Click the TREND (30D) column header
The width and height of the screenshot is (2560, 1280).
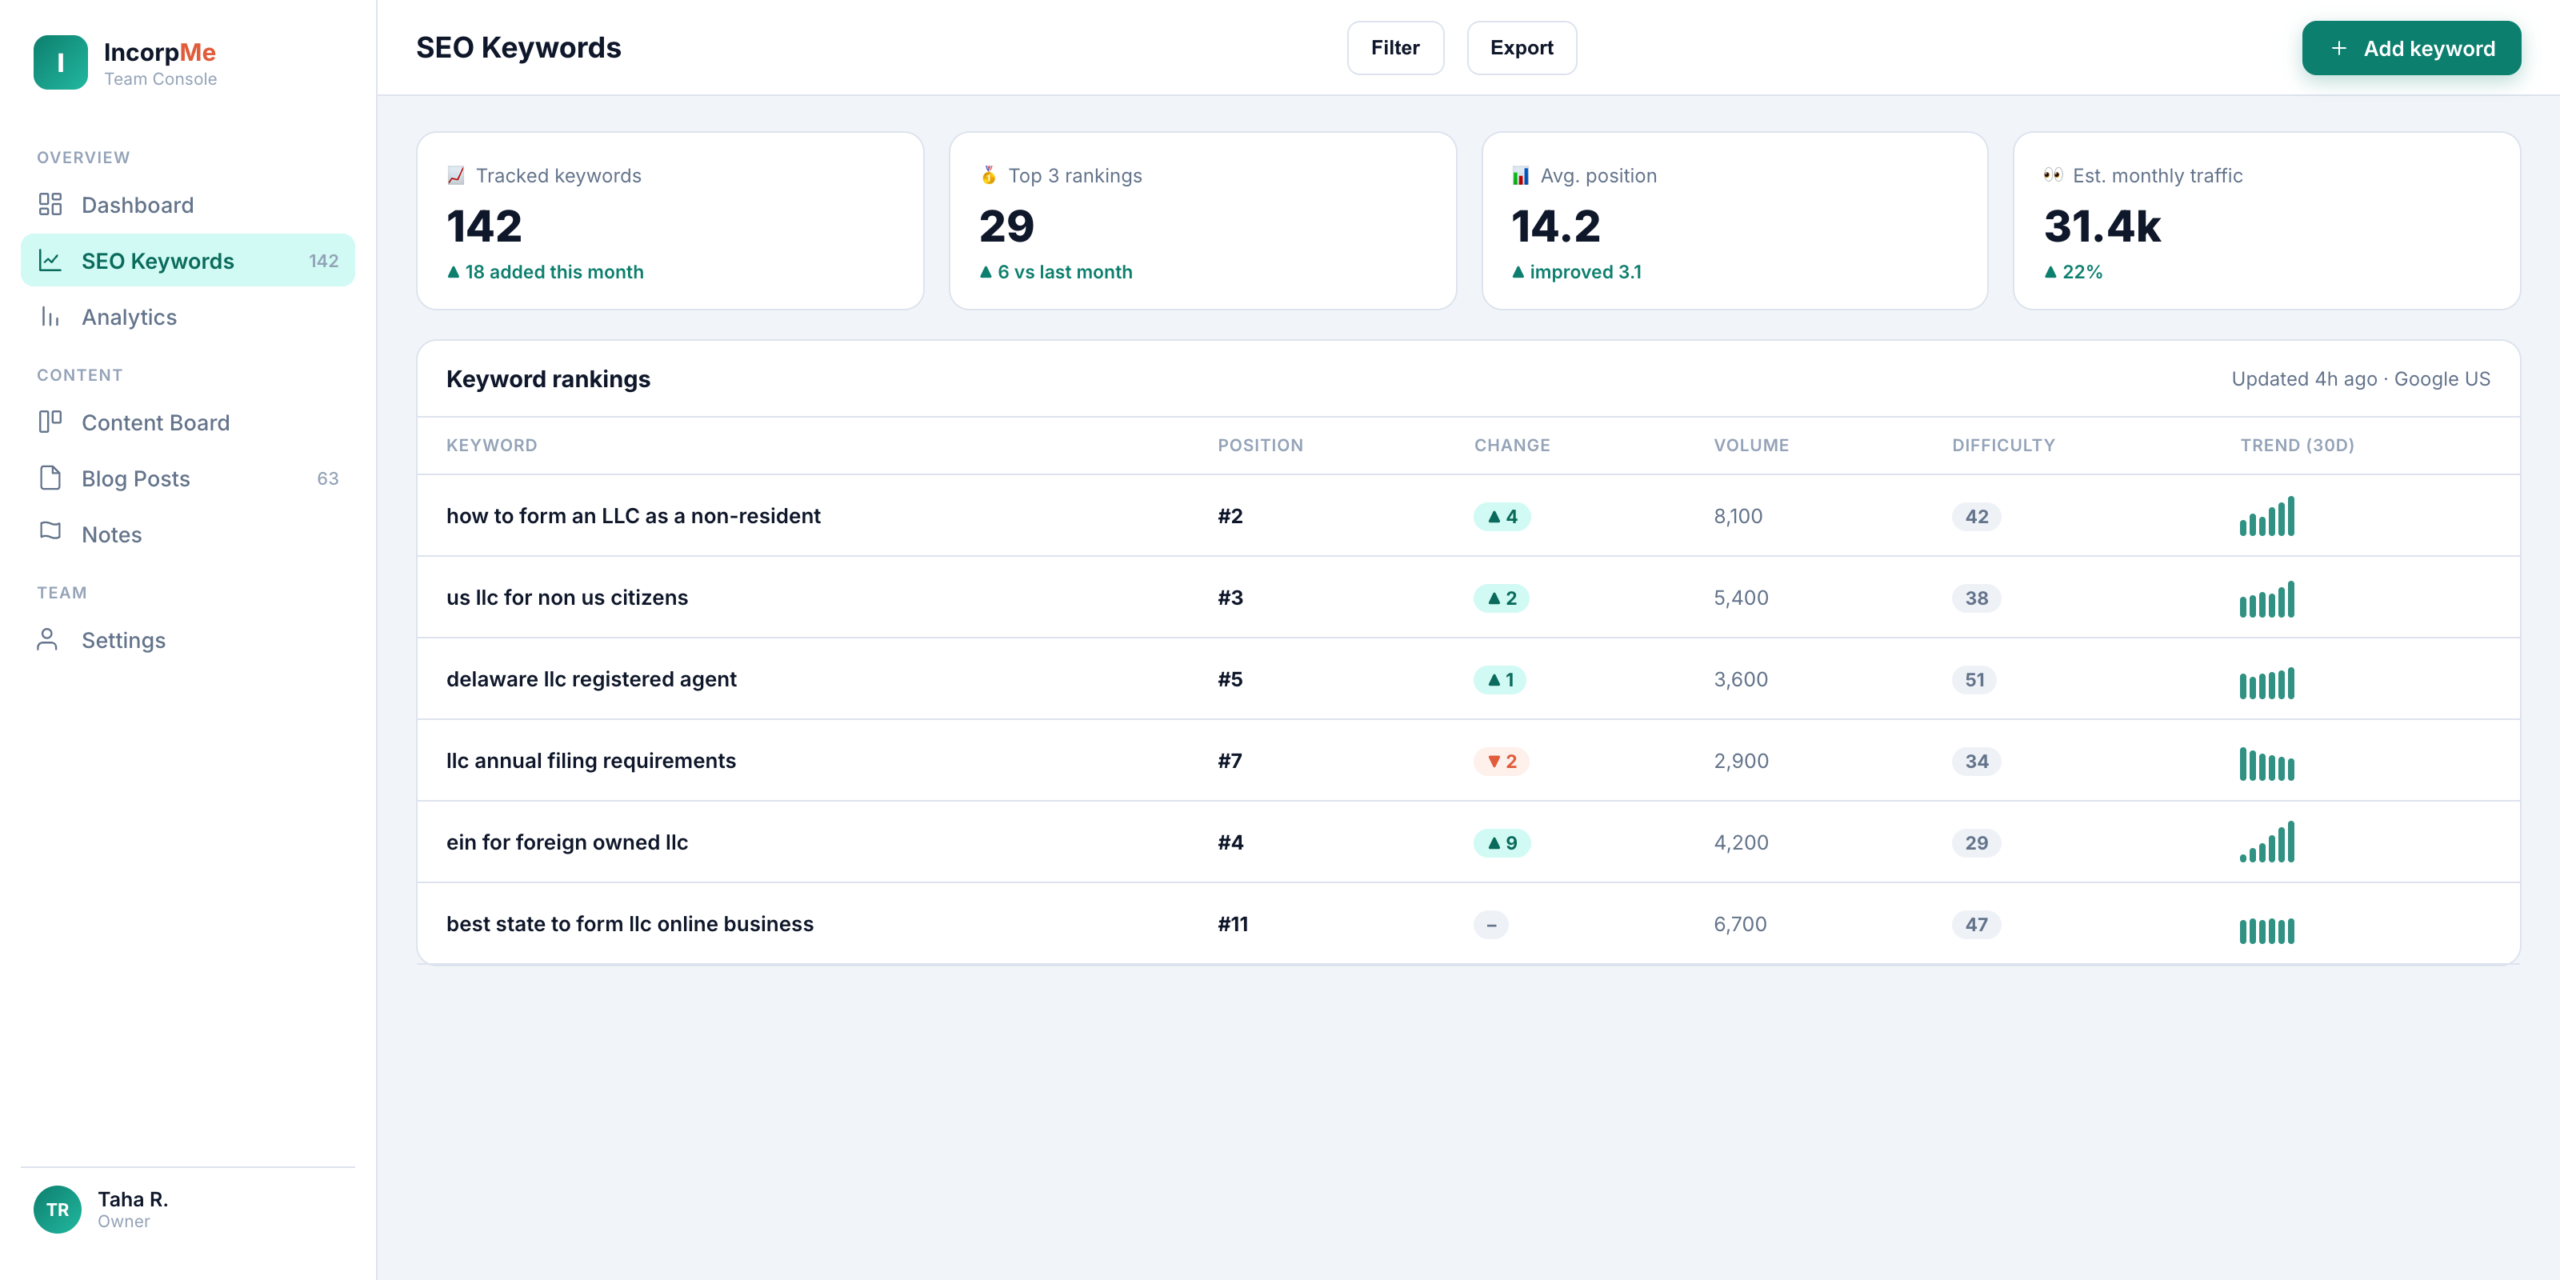click(2297, 445)
